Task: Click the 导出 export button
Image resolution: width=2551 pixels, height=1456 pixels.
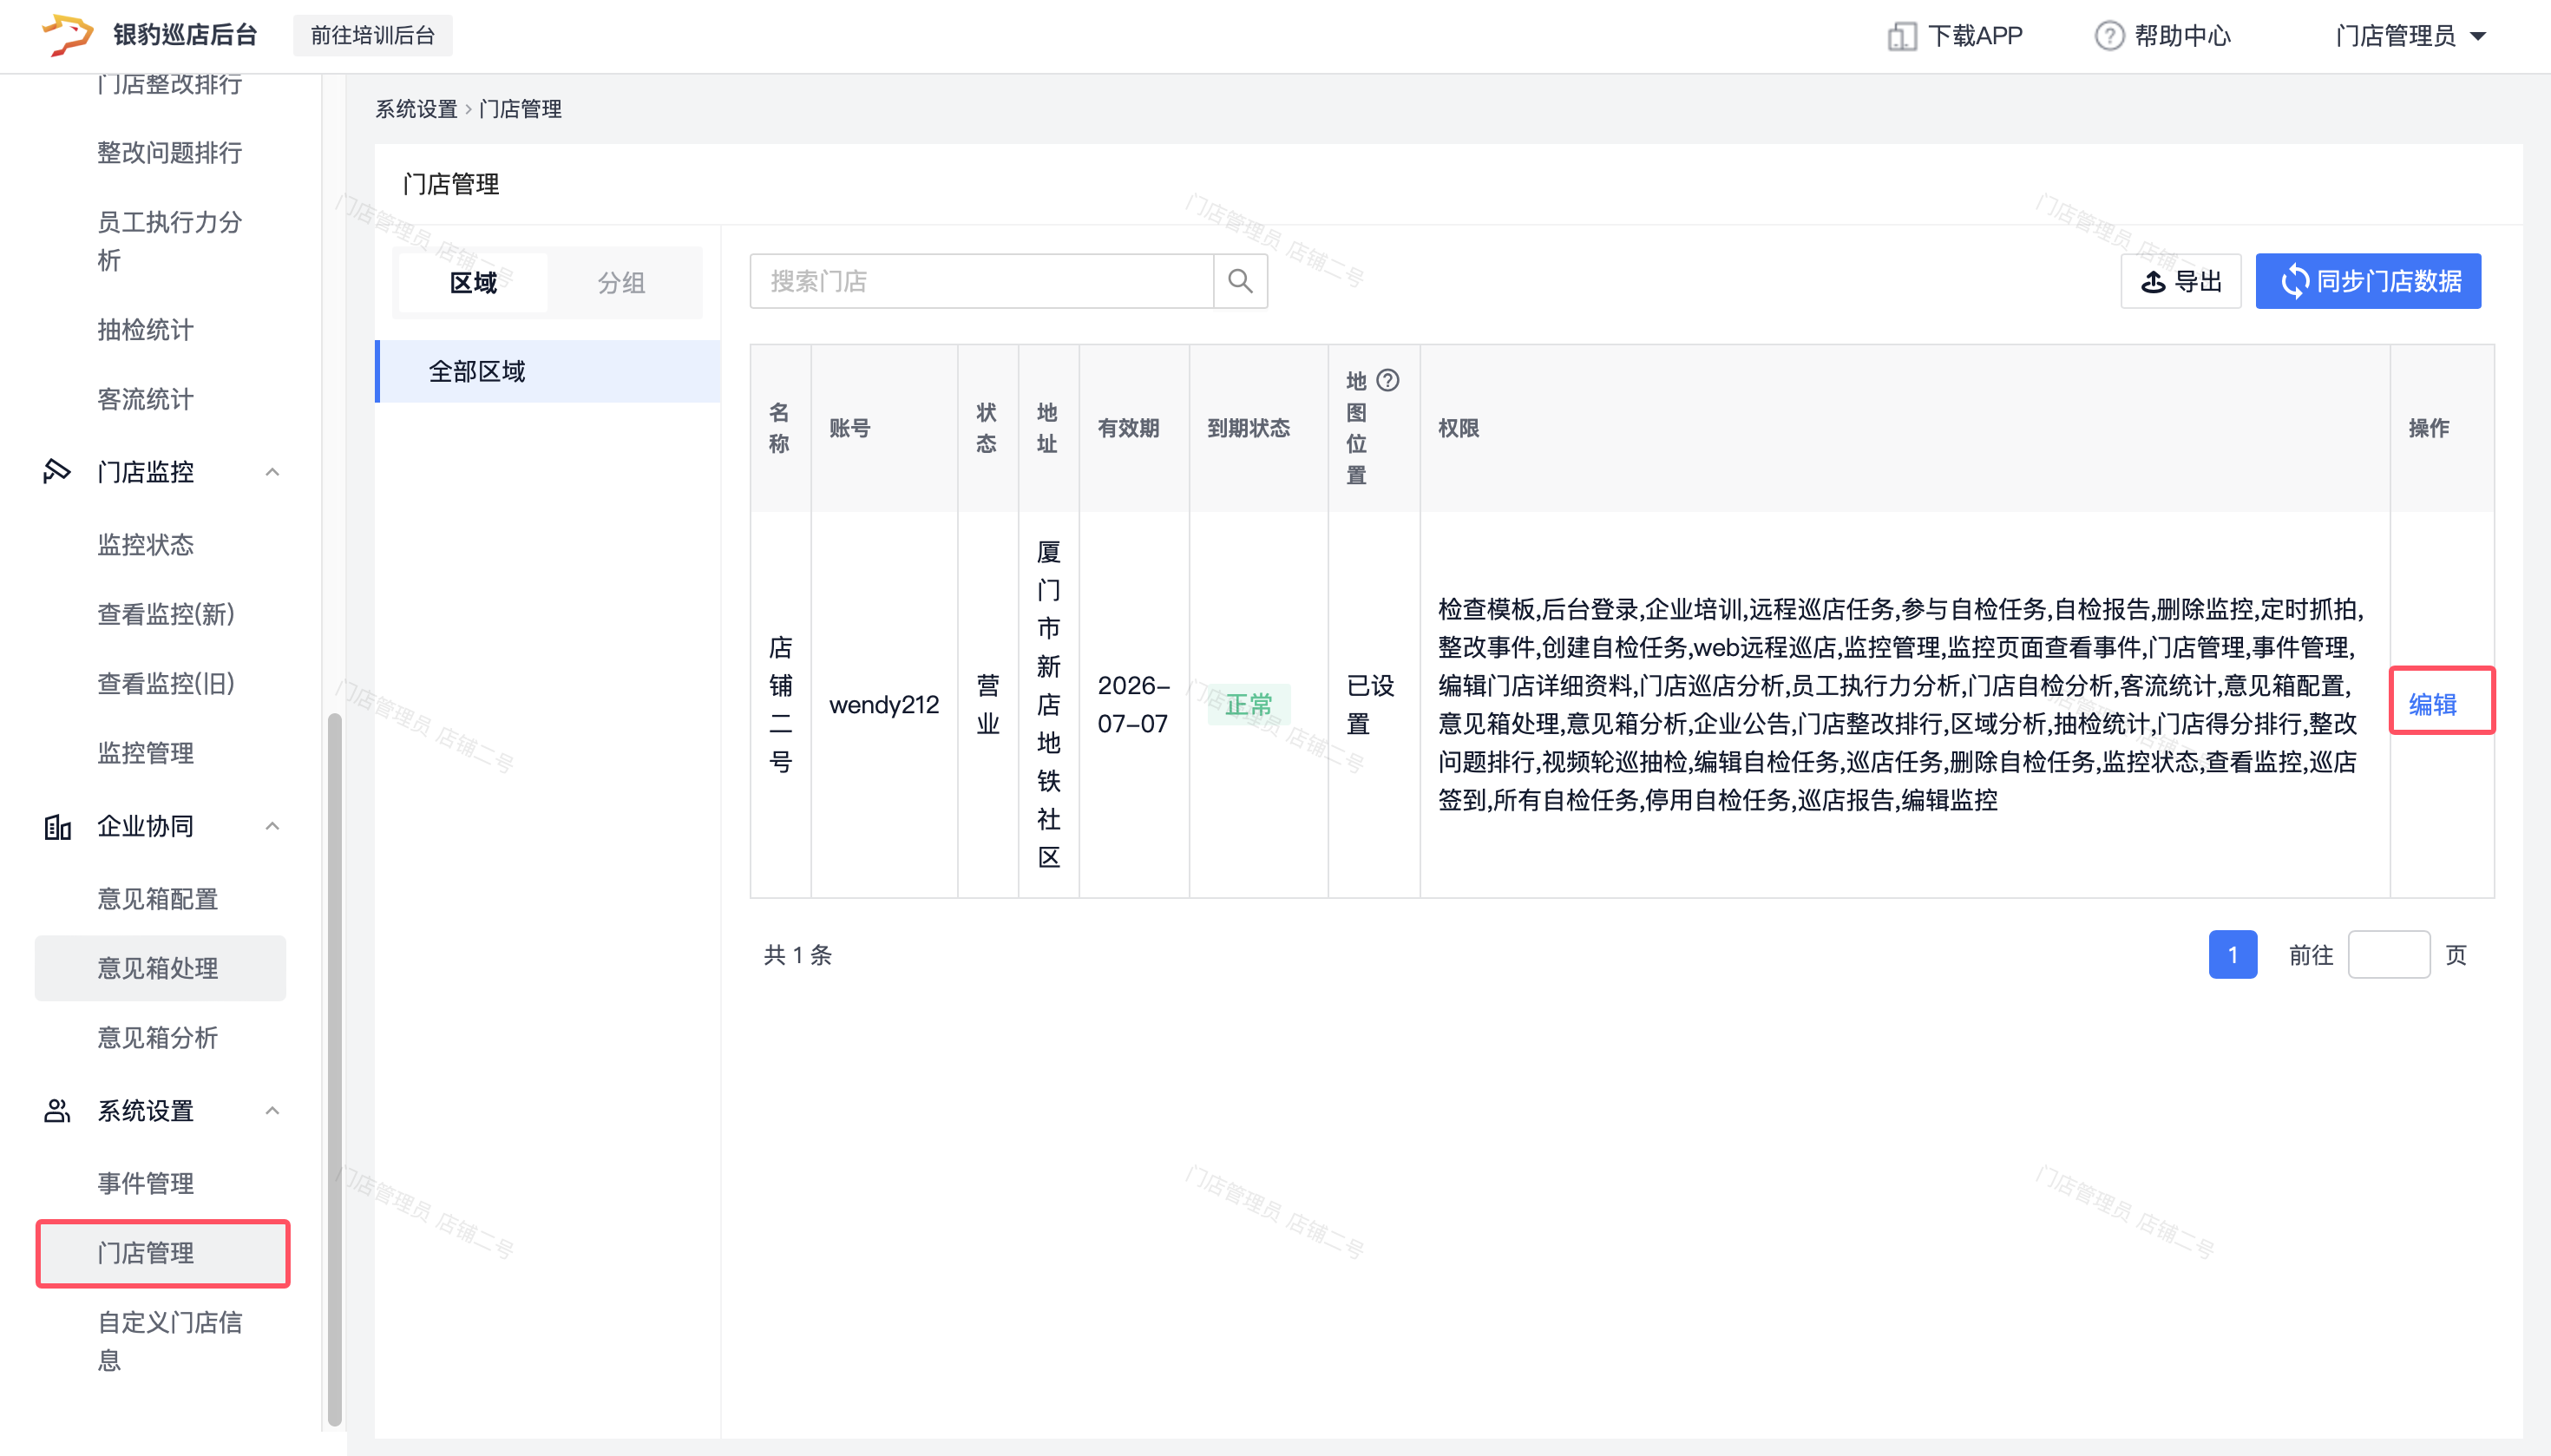Action: click(2181, 281)
